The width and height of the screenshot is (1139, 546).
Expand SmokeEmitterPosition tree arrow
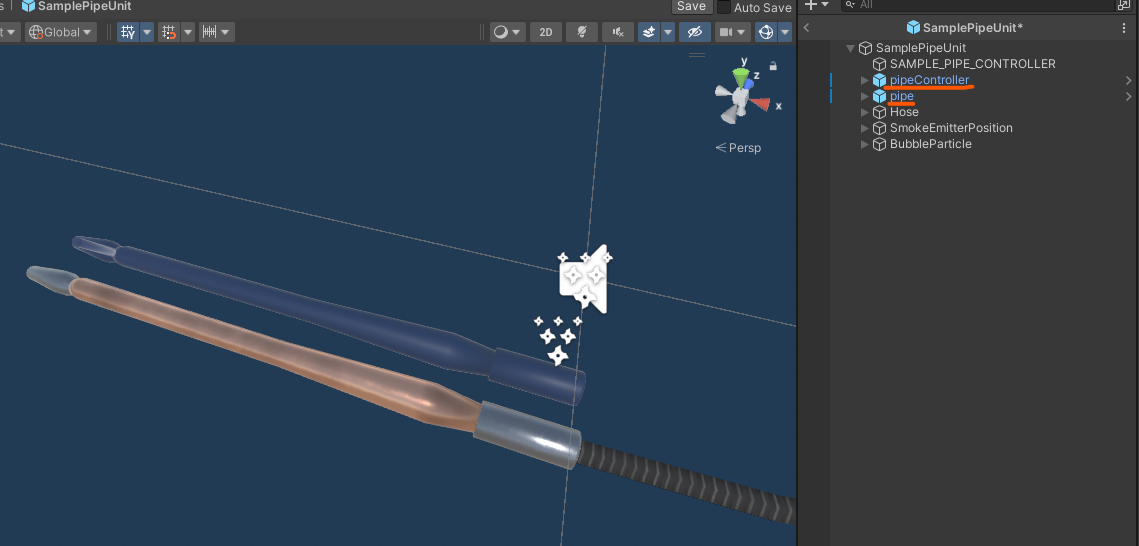[864, 128]
